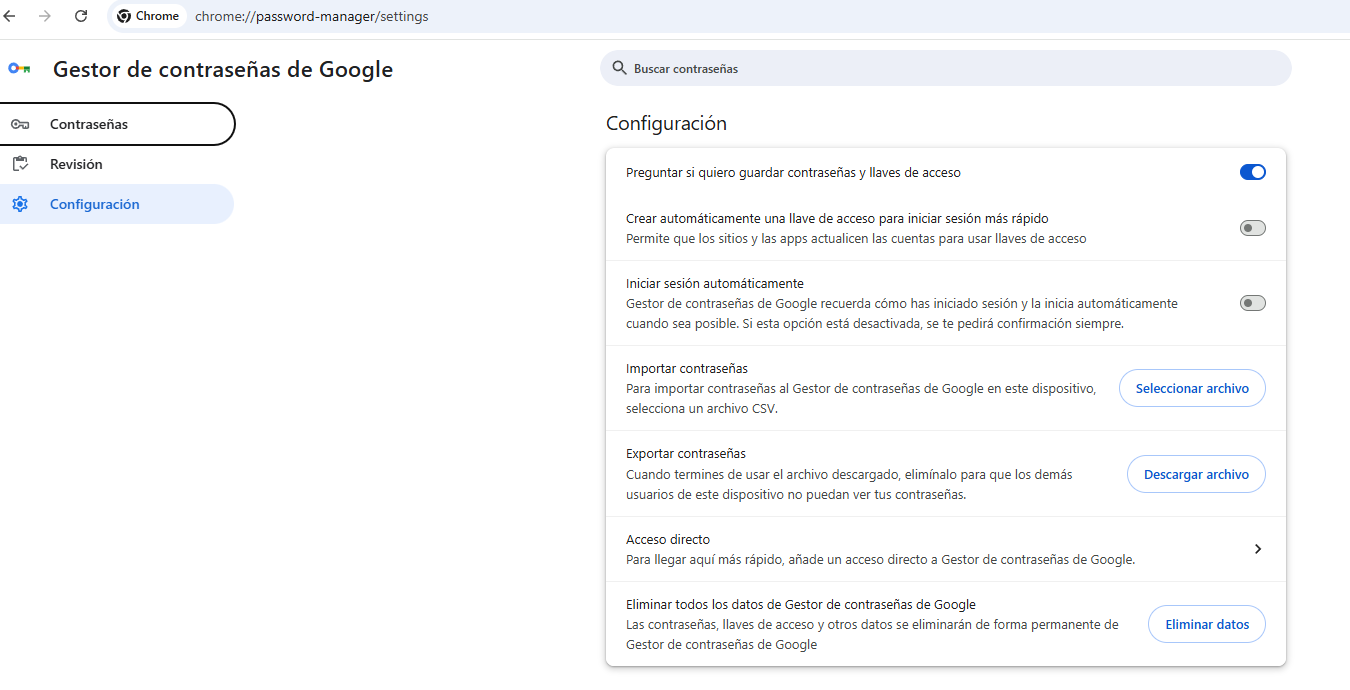Click the Crear automáticamente una llave text

(837, 218)
